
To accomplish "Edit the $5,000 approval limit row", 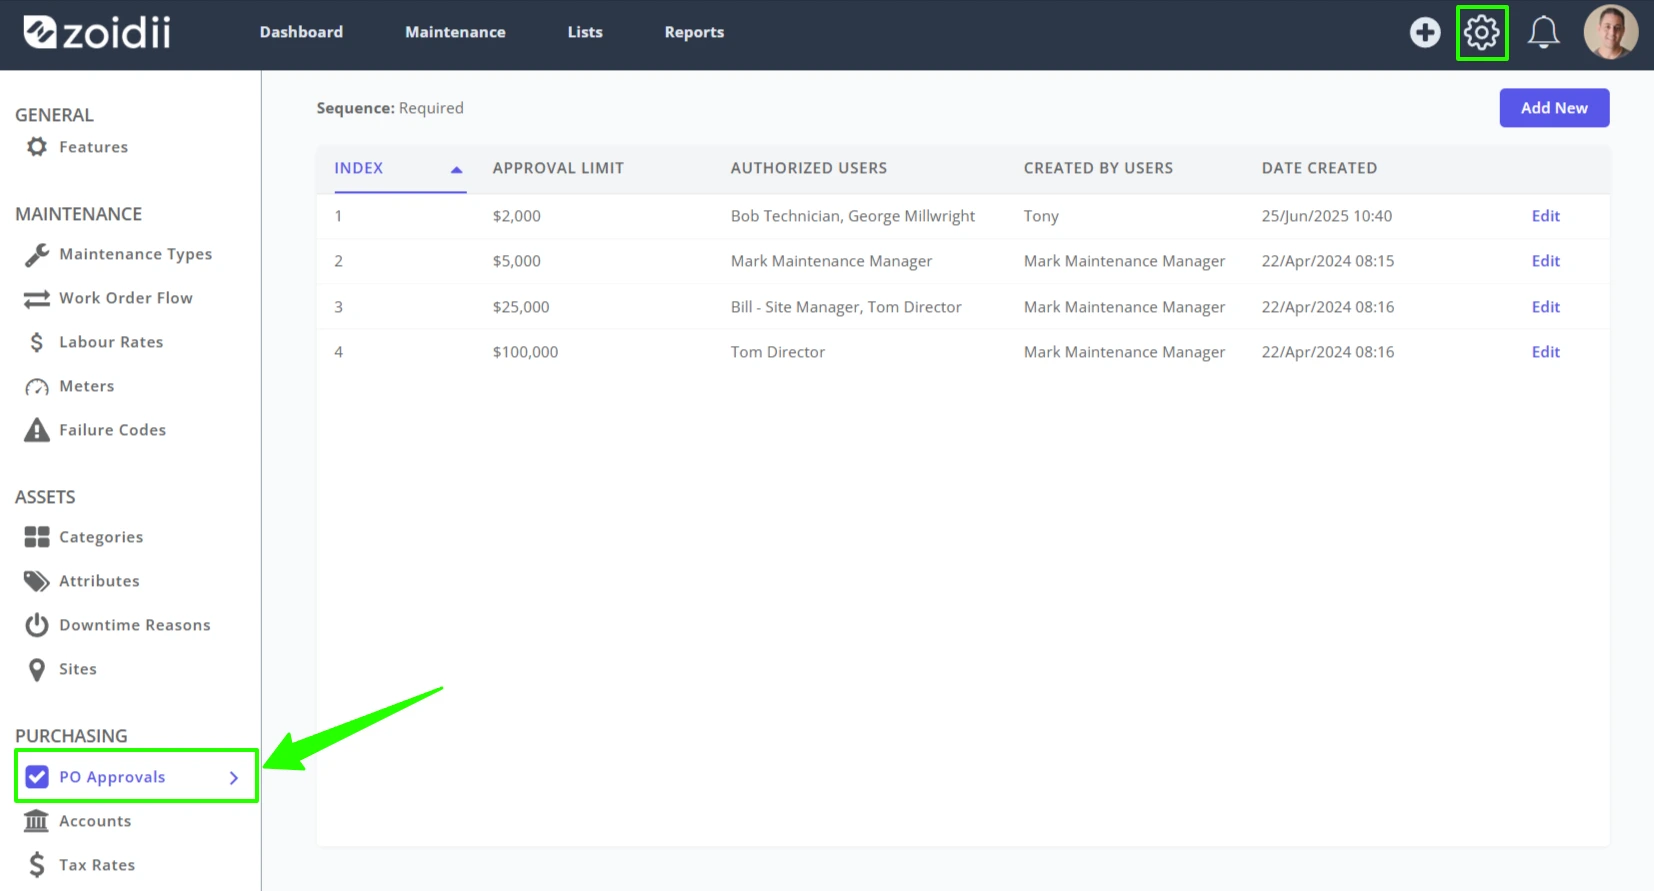I will click(1545, 261).
